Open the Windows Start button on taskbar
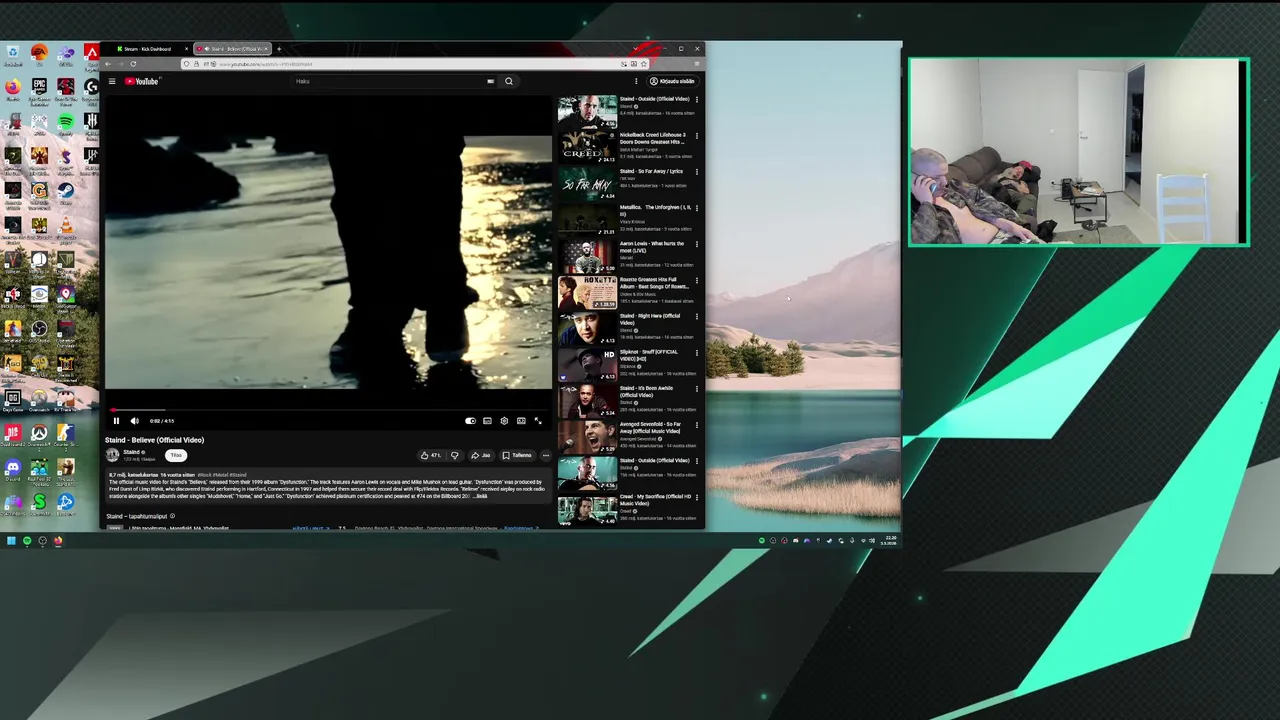 (11, 541)
